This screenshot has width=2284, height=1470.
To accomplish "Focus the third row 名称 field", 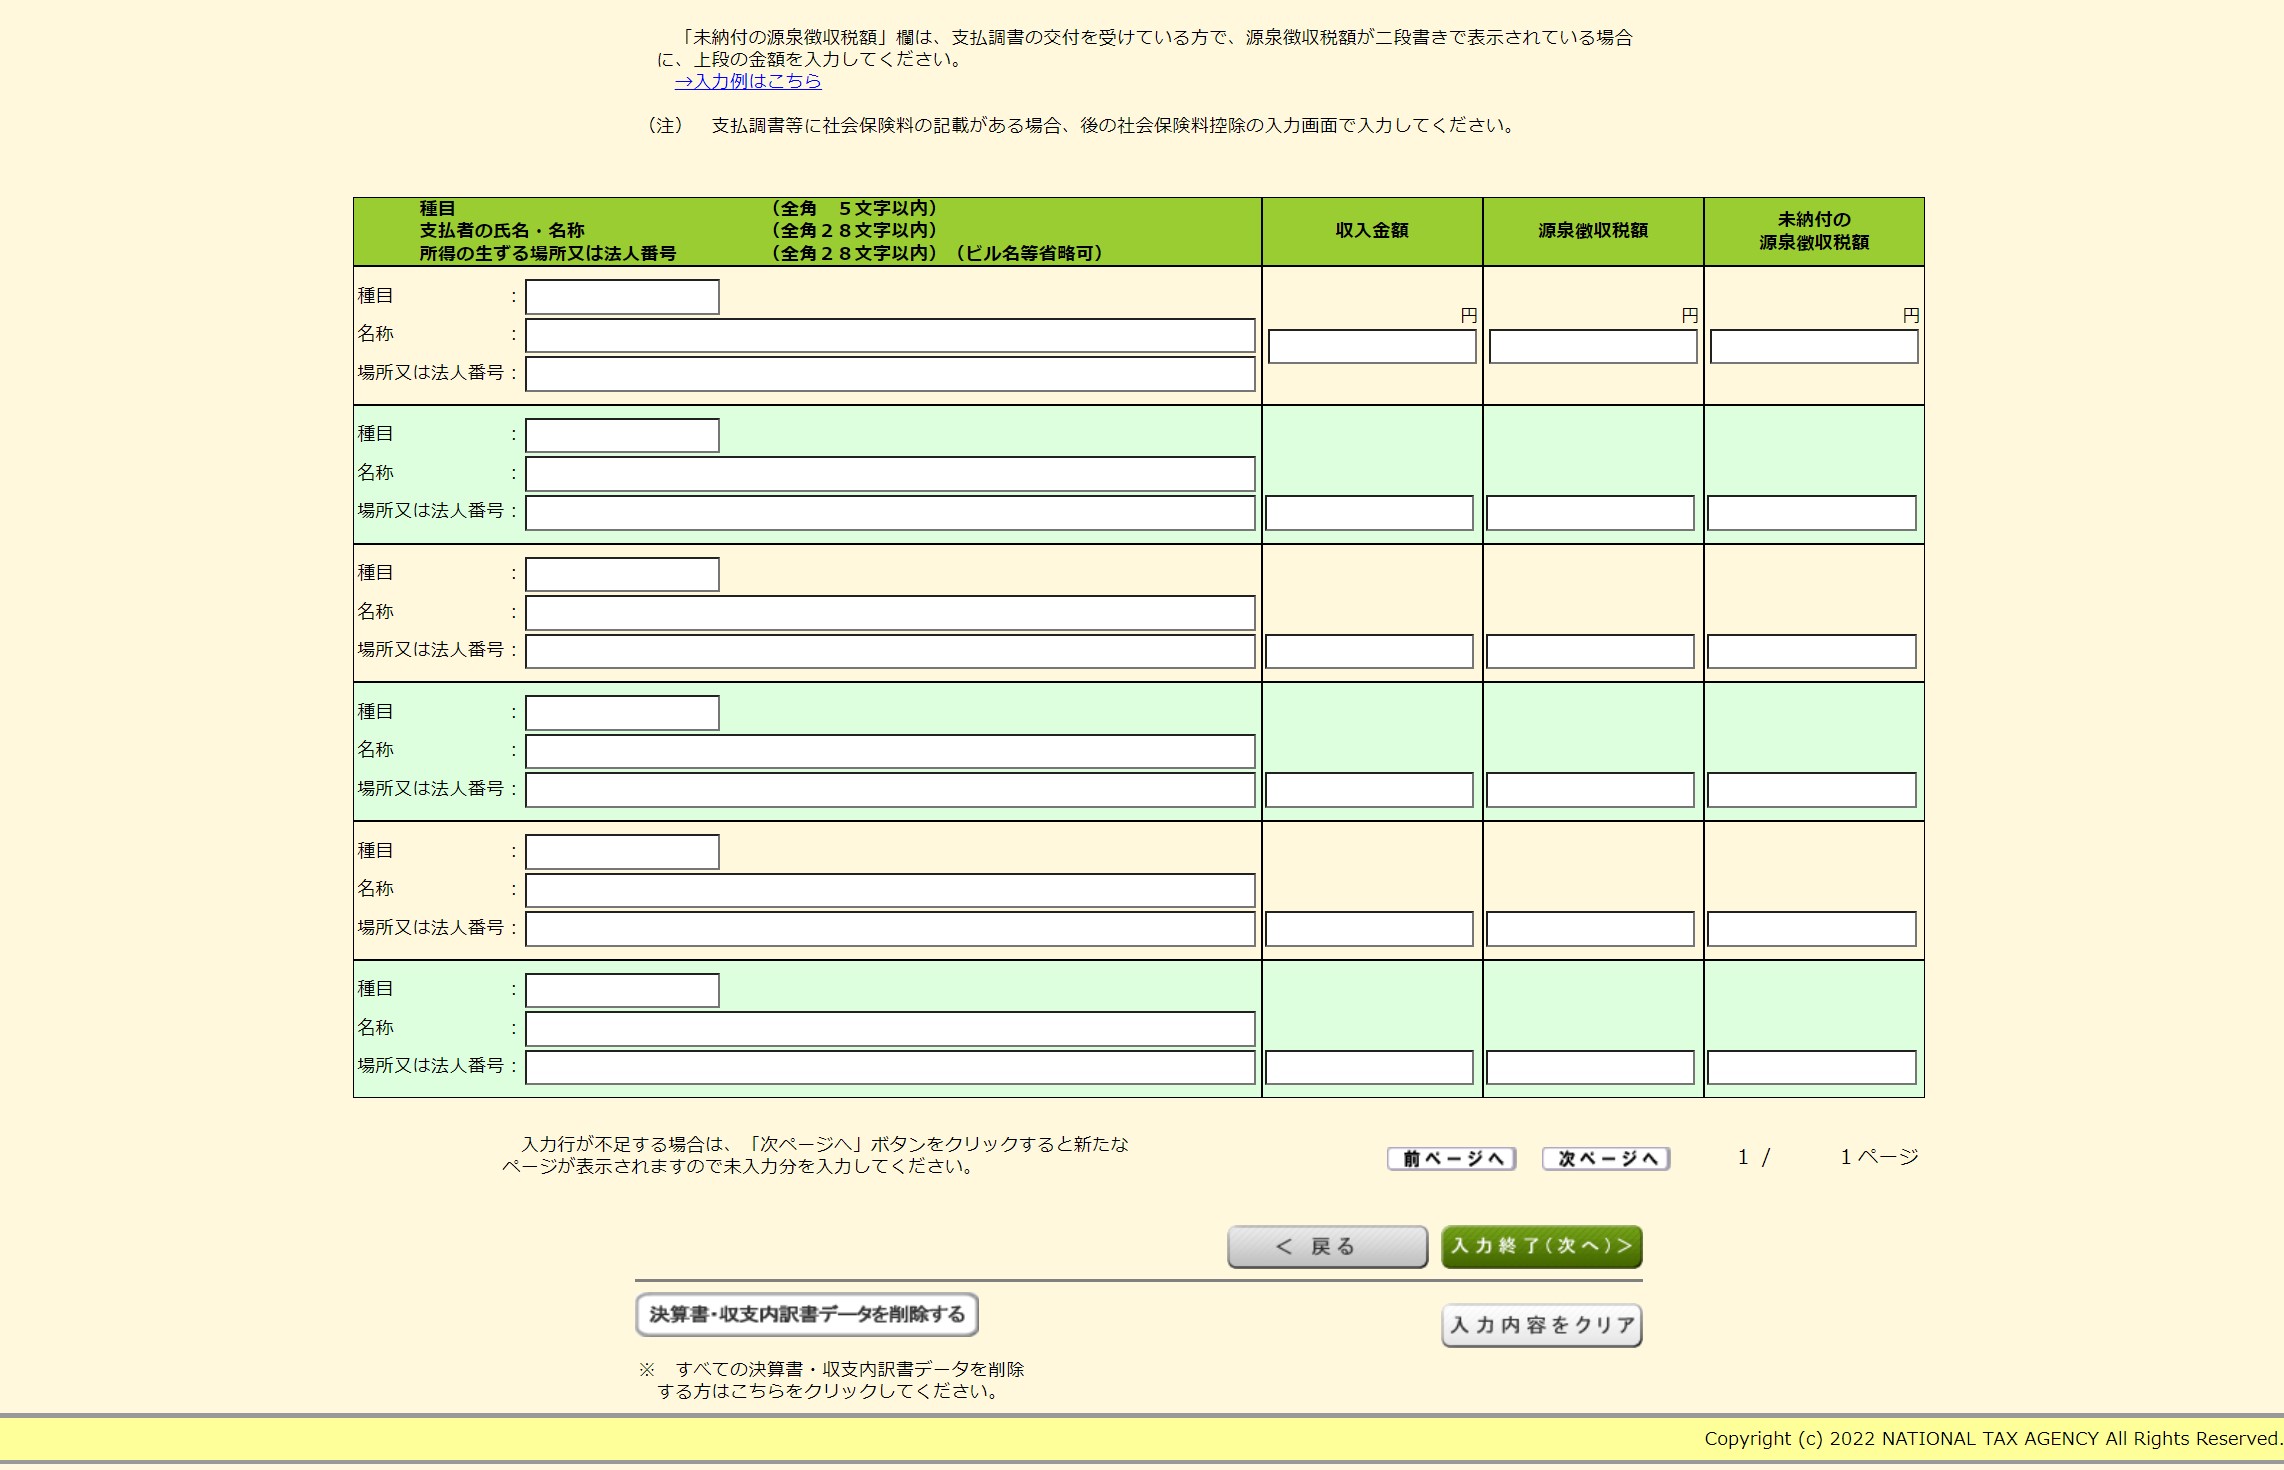I will click(890, 613).
